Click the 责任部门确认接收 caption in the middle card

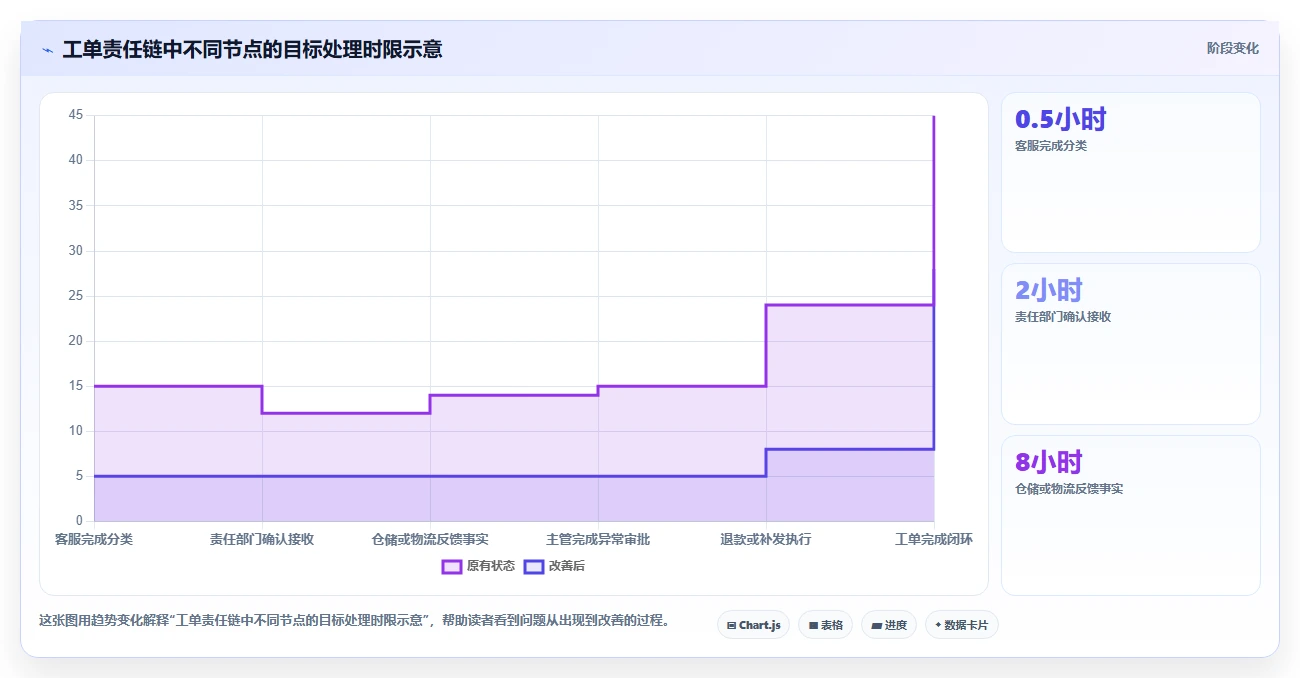point(1063,317)
